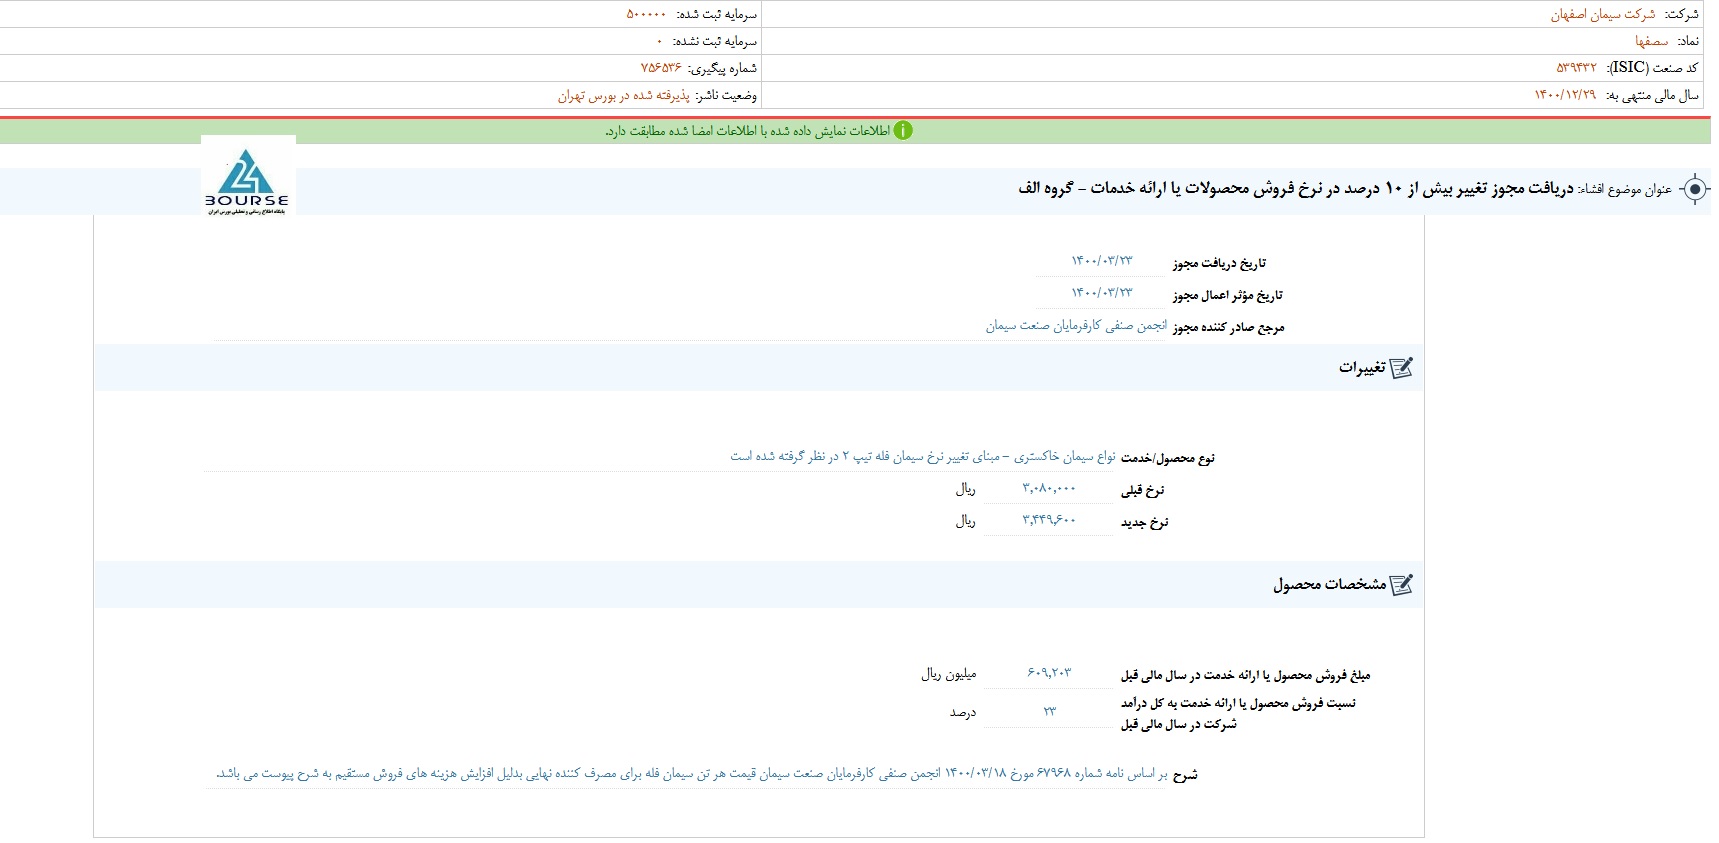Click the target icon next to disclosure title

tap(1694, 189)
